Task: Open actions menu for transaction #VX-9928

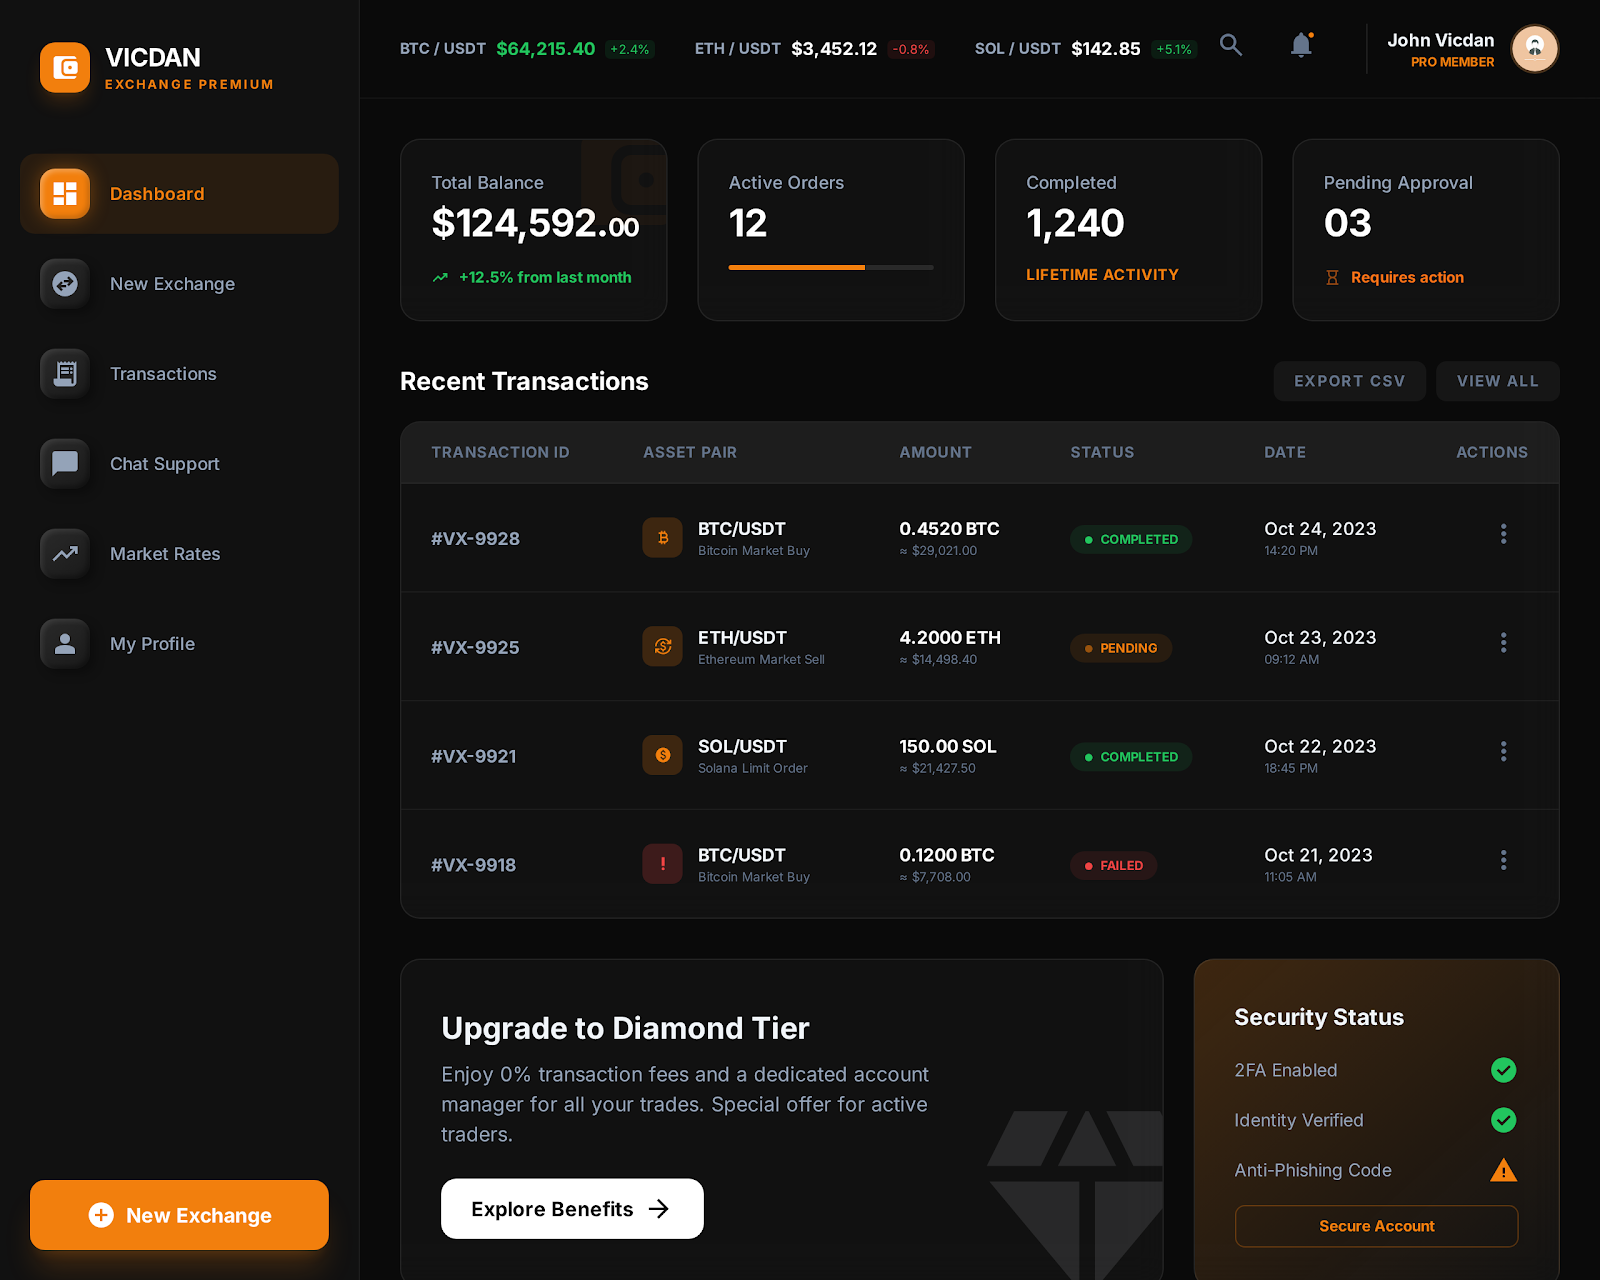Action: point(1503,534)
